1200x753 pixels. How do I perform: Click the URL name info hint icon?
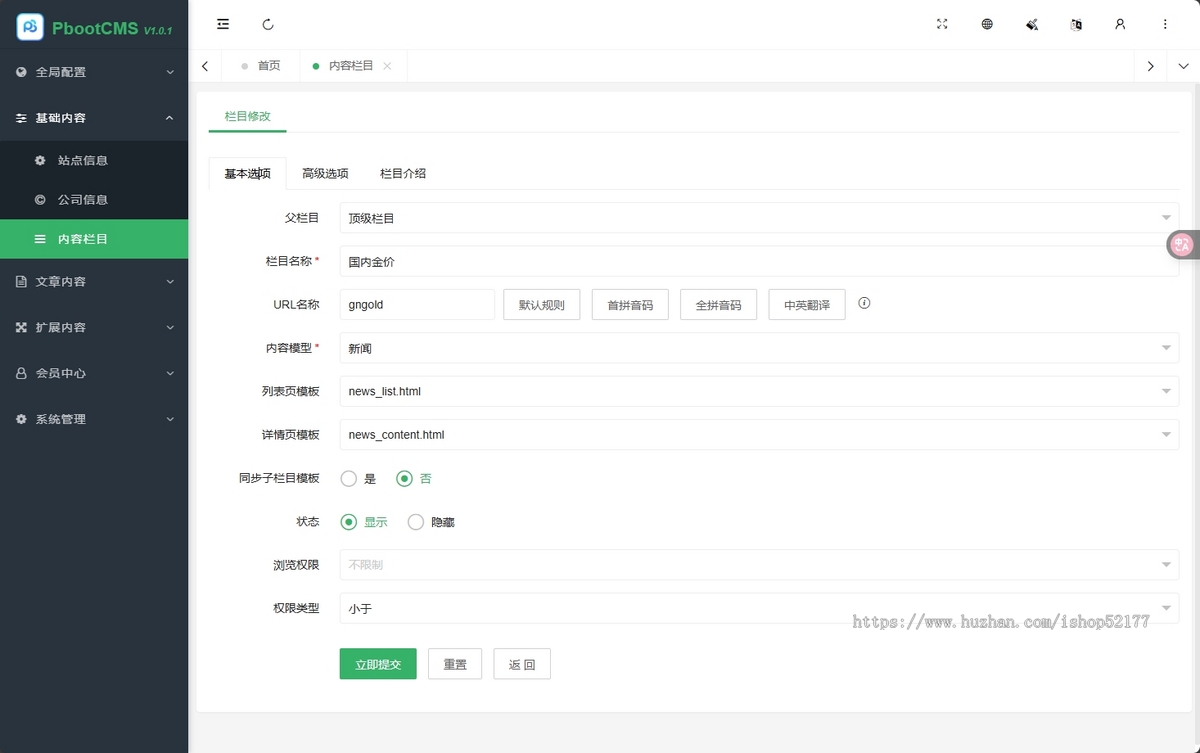pos(864,303)
